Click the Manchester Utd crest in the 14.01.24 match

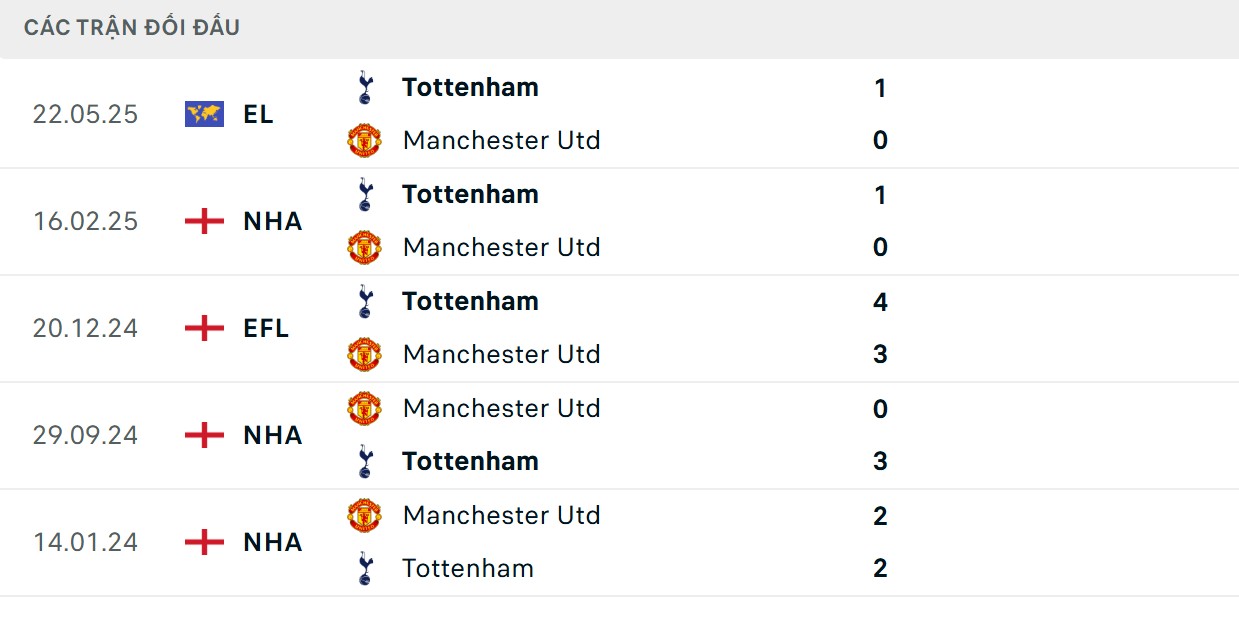(364, 515)
